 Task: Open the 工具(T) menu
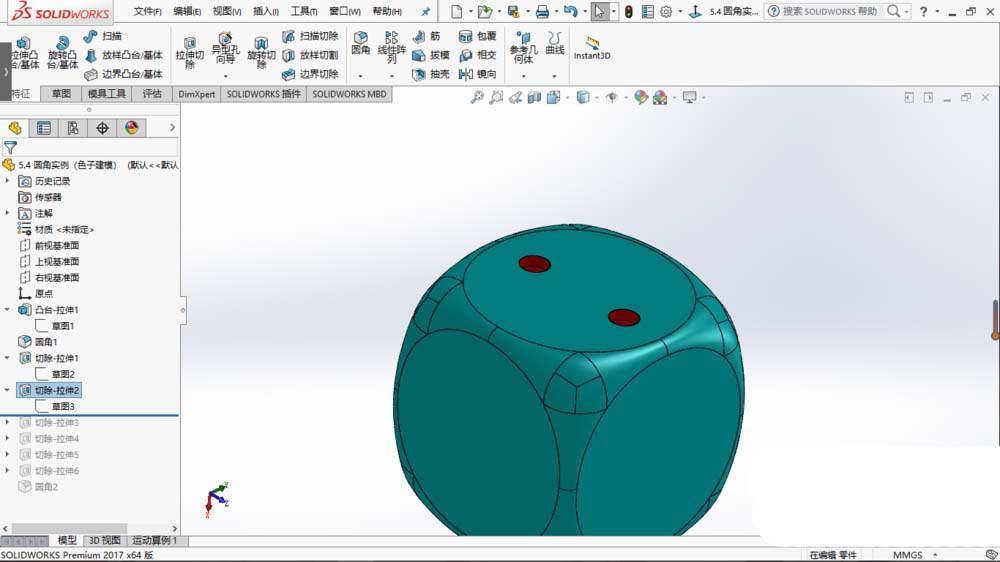point(304,11)
